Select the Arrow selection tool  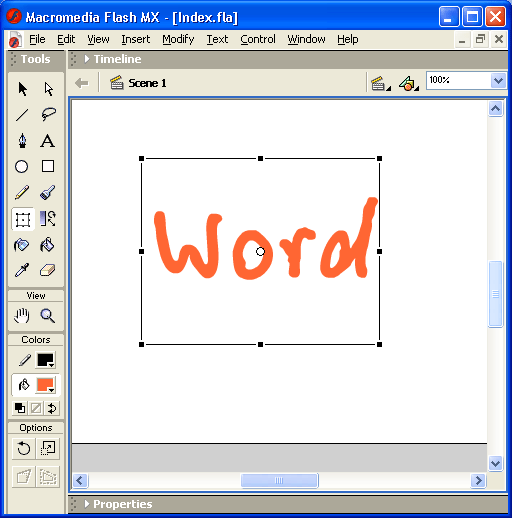pyautogui.click(x=22, y=89)
